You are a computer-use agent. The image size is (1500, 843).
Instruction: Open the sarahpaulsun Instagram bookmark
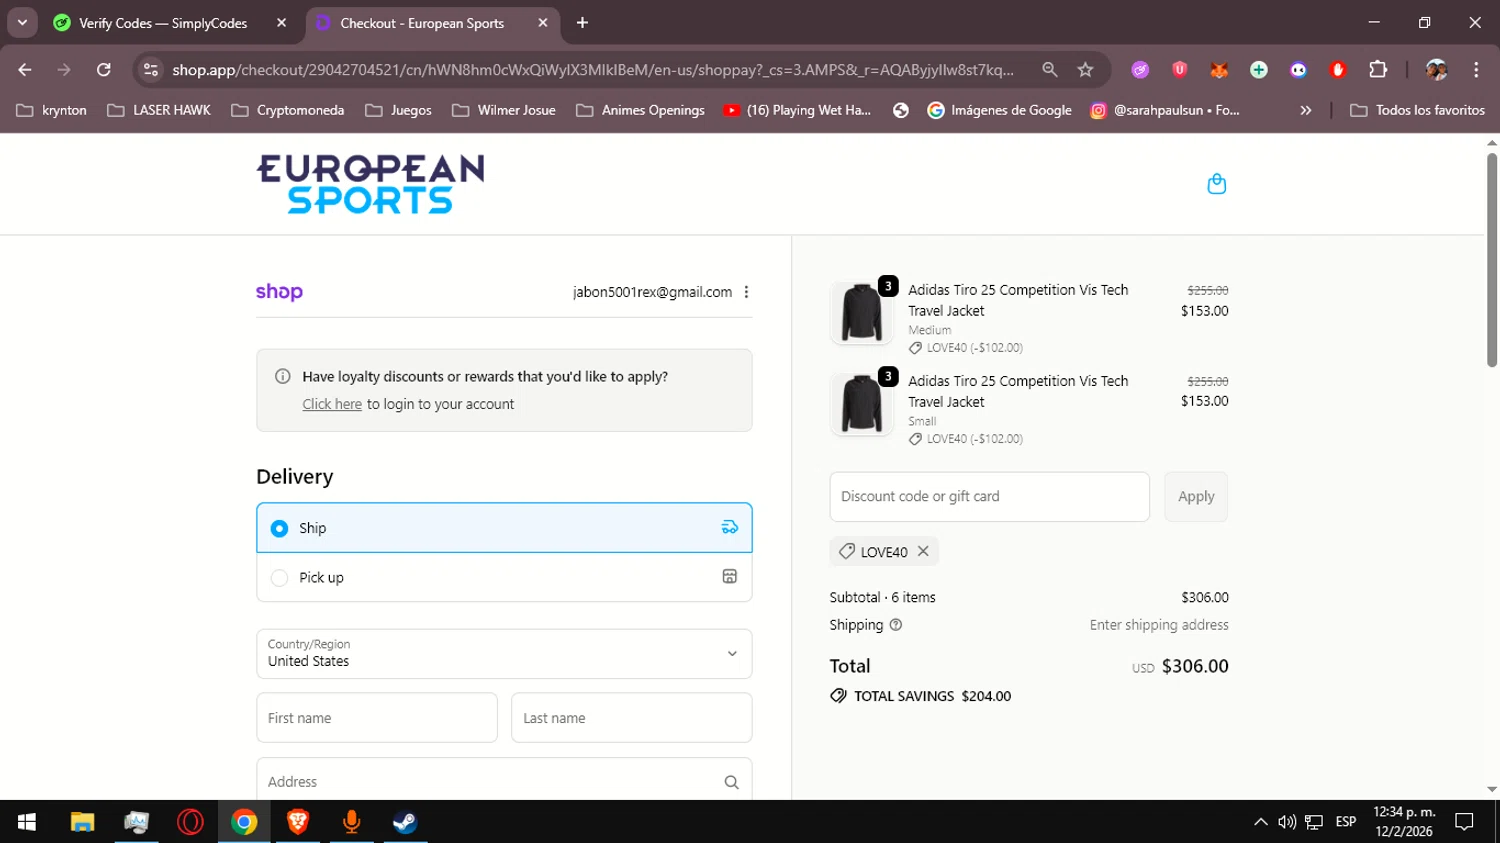click(1165, 110)
